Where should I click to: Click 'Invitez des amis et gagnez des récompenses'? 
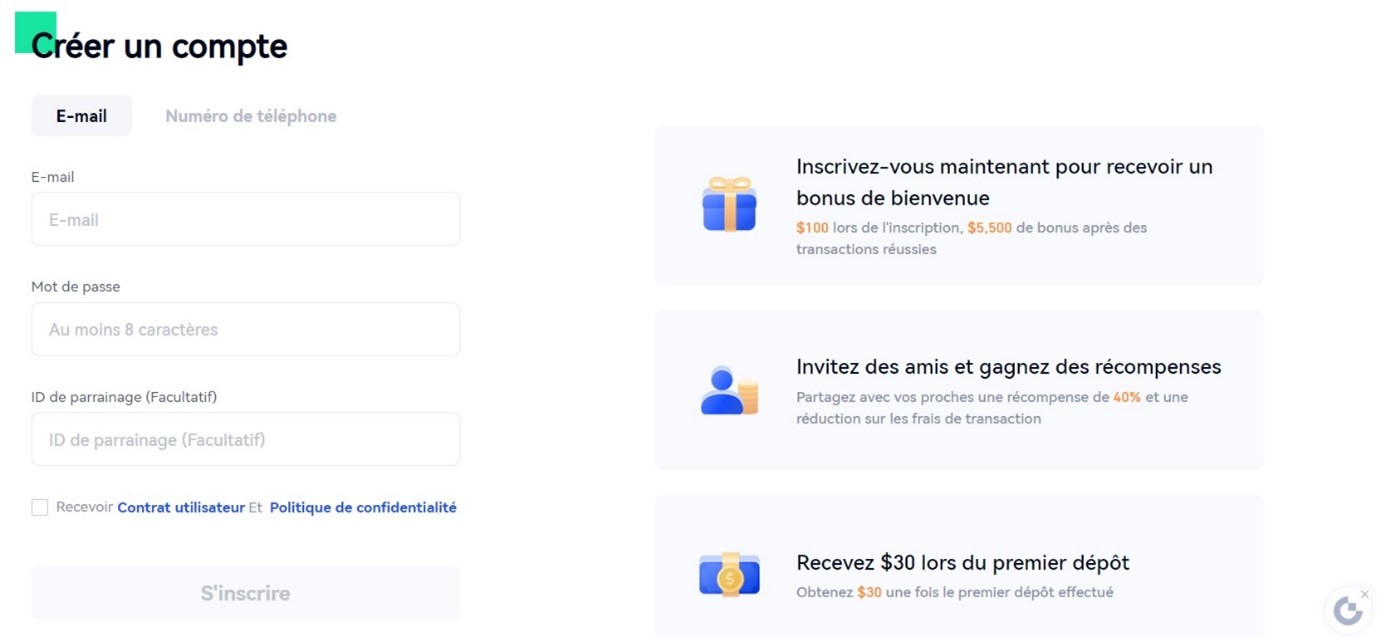[1008, 367]
